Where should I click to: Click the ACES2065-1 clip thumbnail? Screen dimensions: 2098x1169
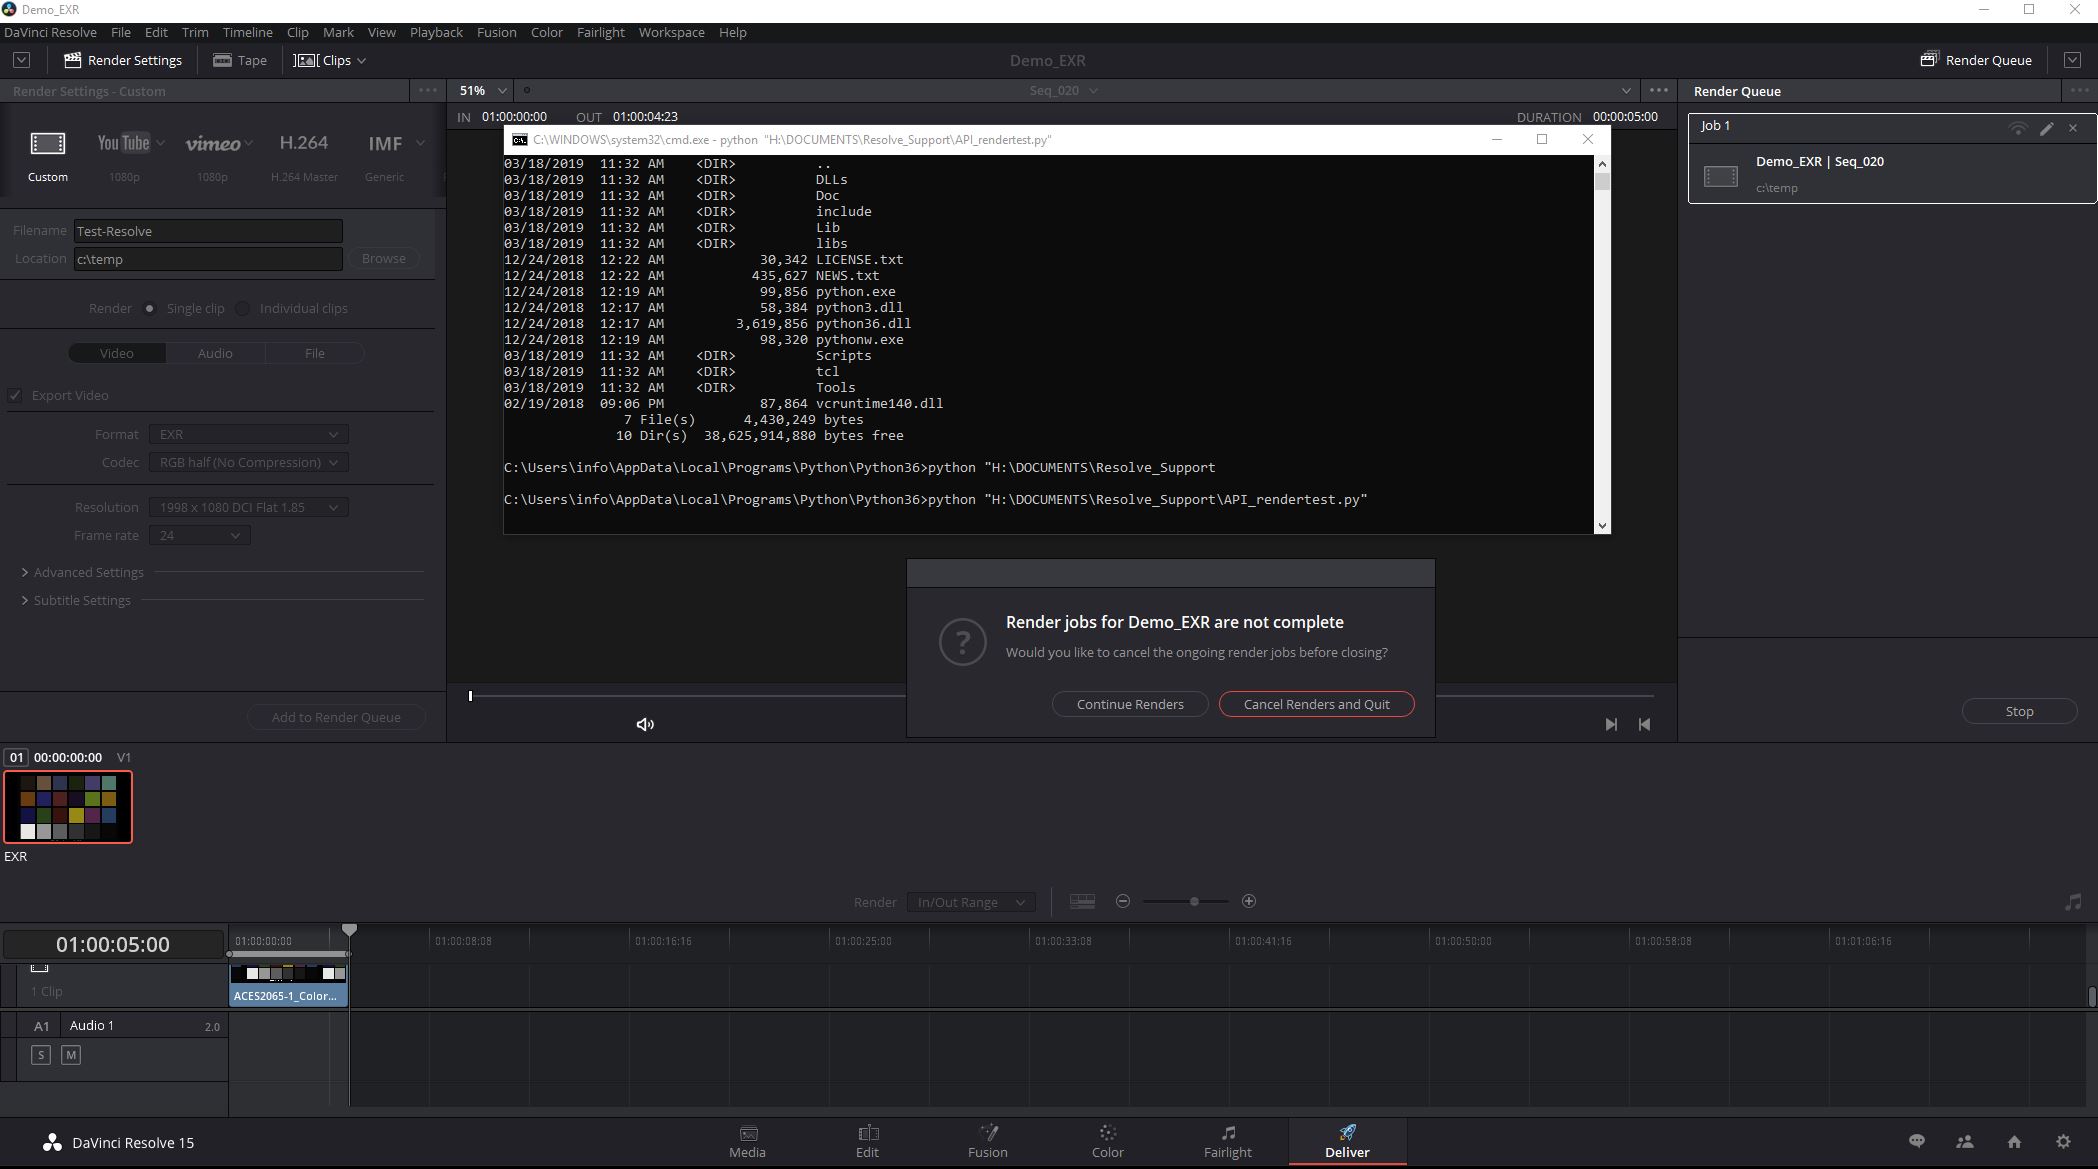[288, 983]
